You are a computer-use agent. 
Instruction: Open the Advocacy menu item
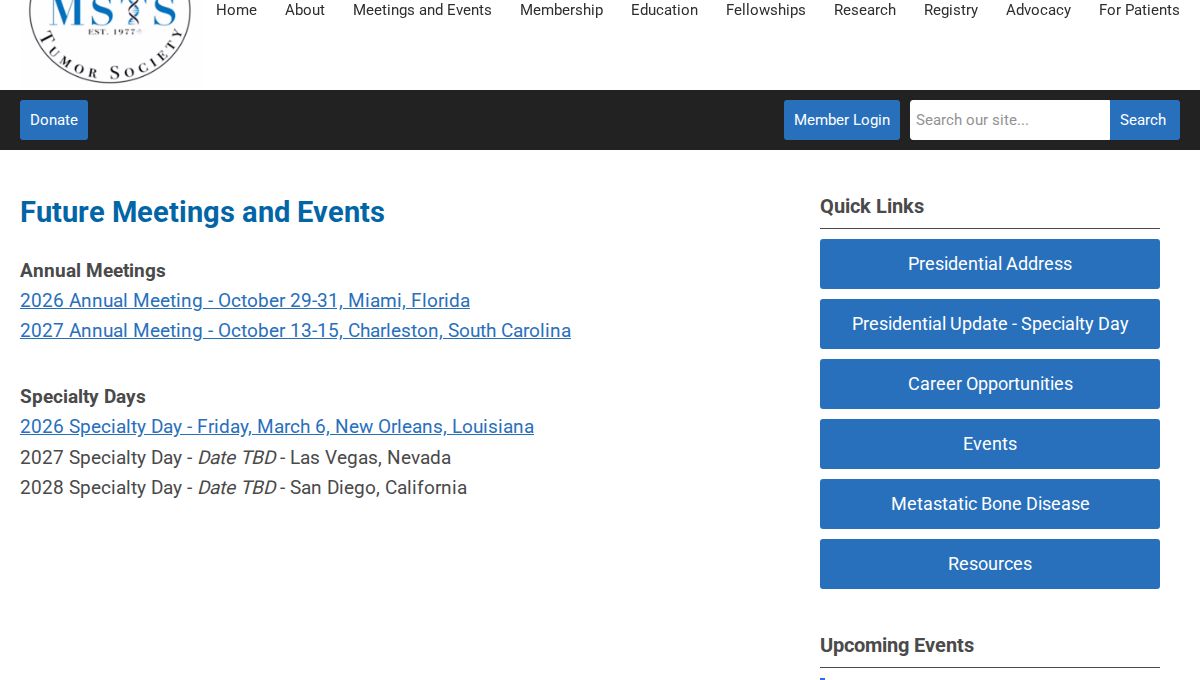pyautogui.click(x=1038, y=10)
